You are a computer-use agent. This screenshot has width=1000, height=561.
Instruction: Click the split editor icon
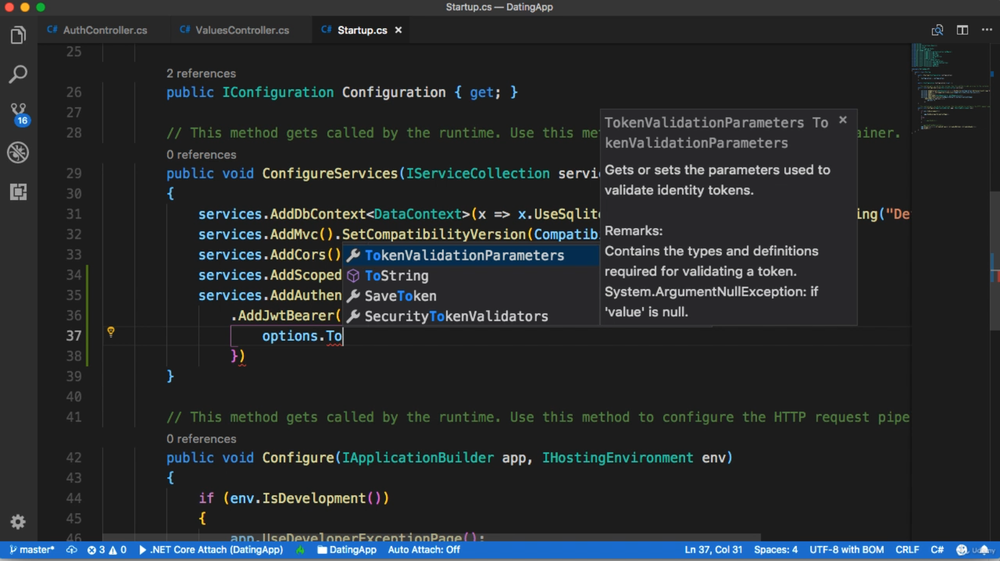[962, 30]
